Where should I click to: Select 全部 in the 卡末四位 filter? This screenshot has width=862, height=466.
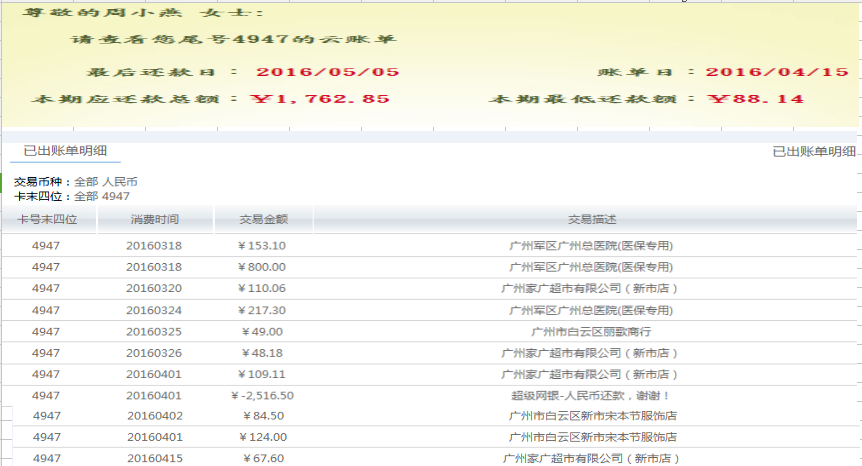coord(86,197)
